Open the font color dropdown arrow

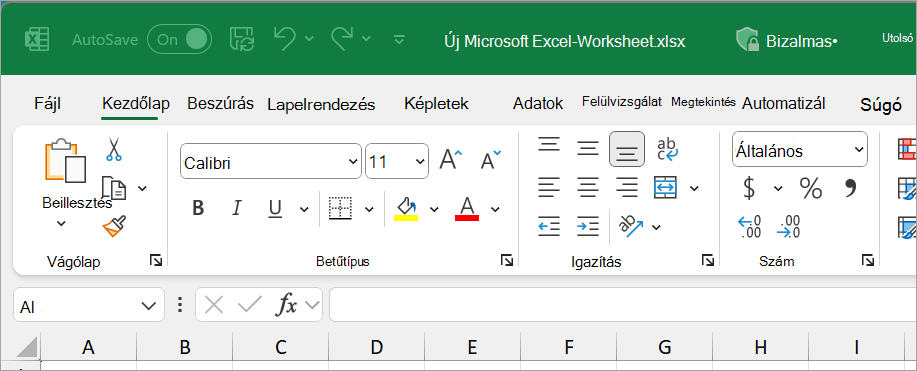(x=495, y=209)
